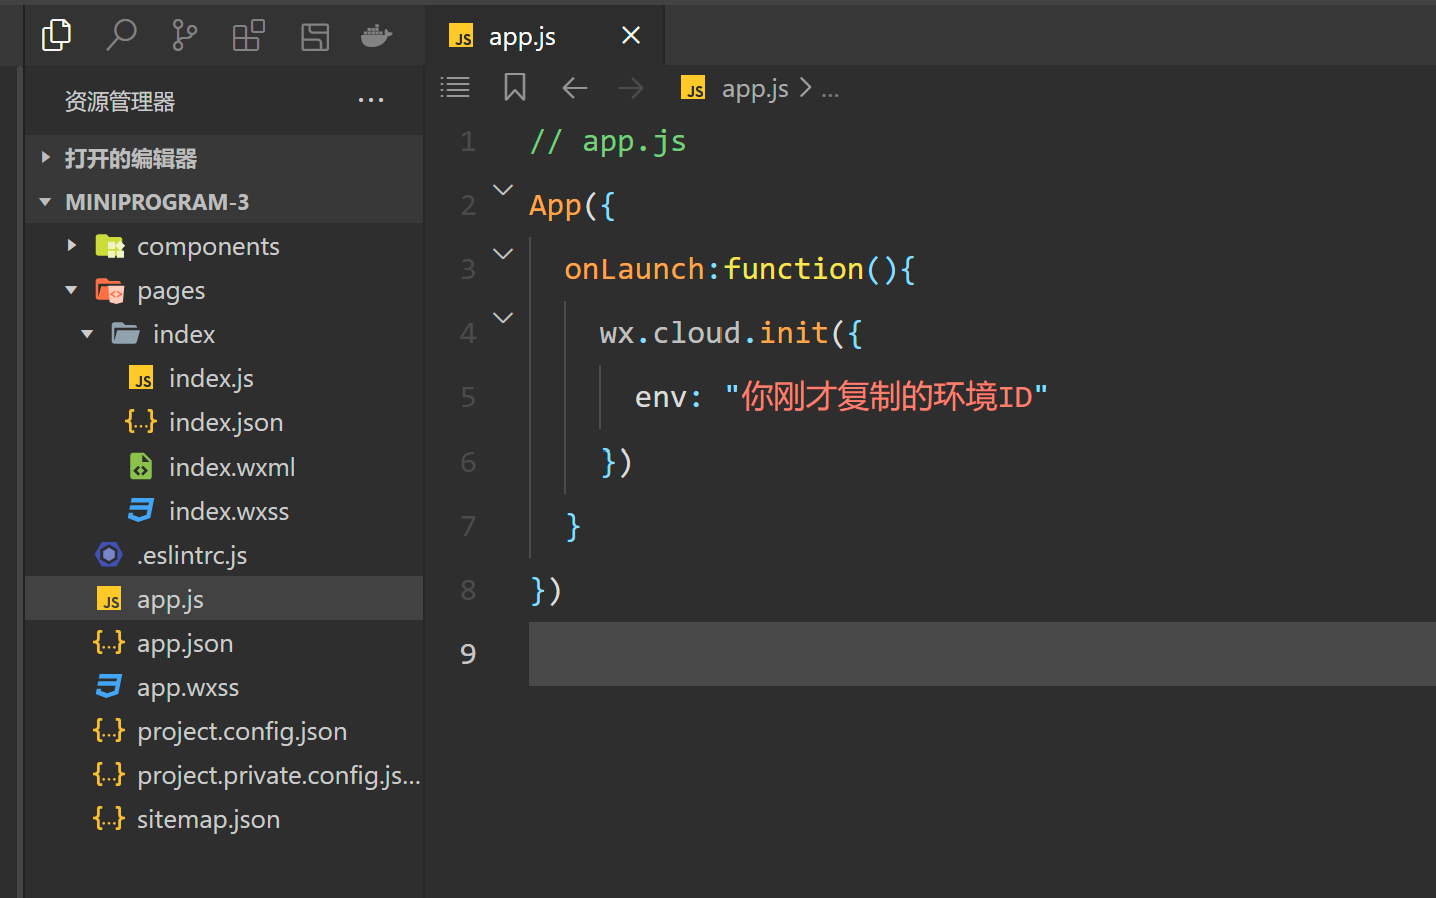
Task: Click the Go Forward navigation arrow
Action: (631, 87)
